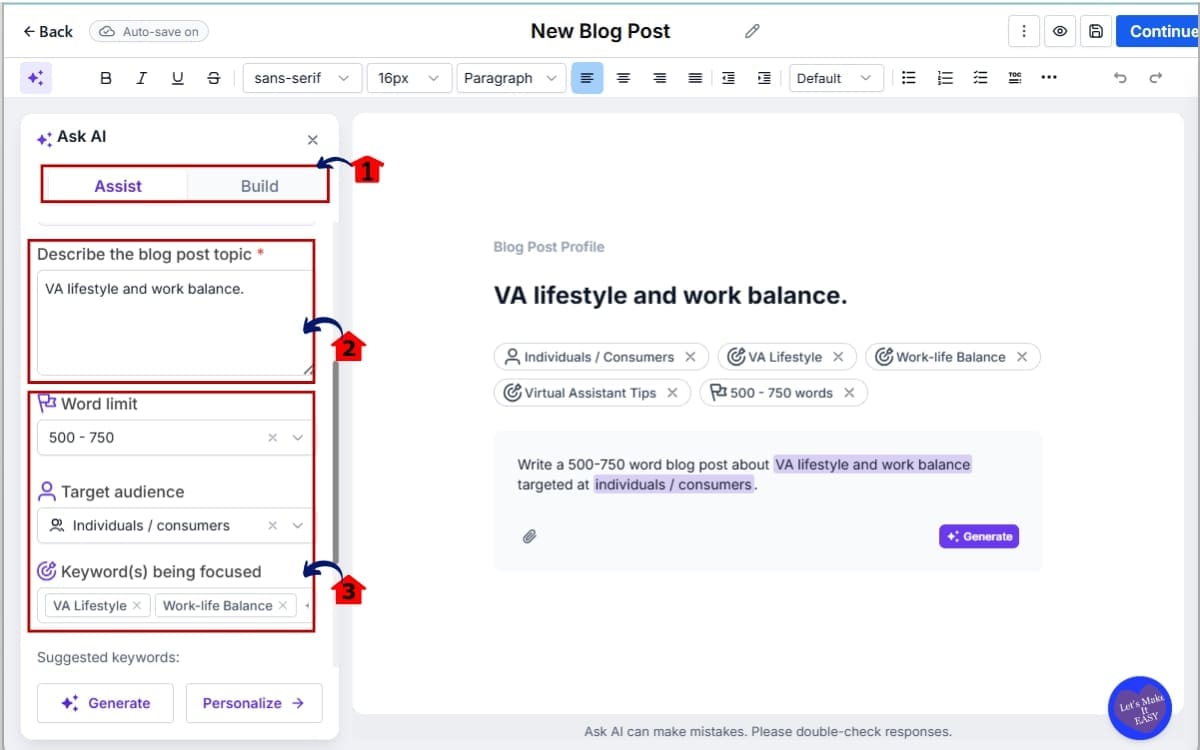
Task: Clear the Word limit selection
Action: click(272, 438)
